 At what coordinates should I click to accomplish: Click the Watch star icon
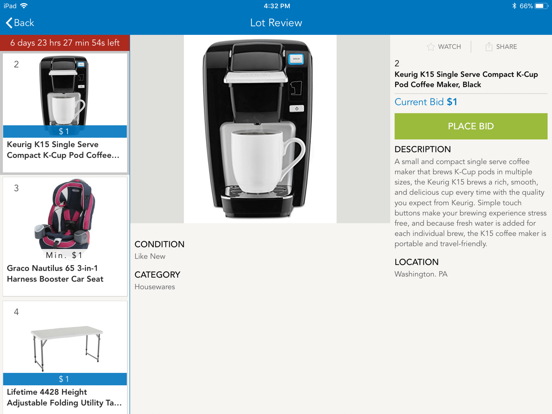point(431,46)
